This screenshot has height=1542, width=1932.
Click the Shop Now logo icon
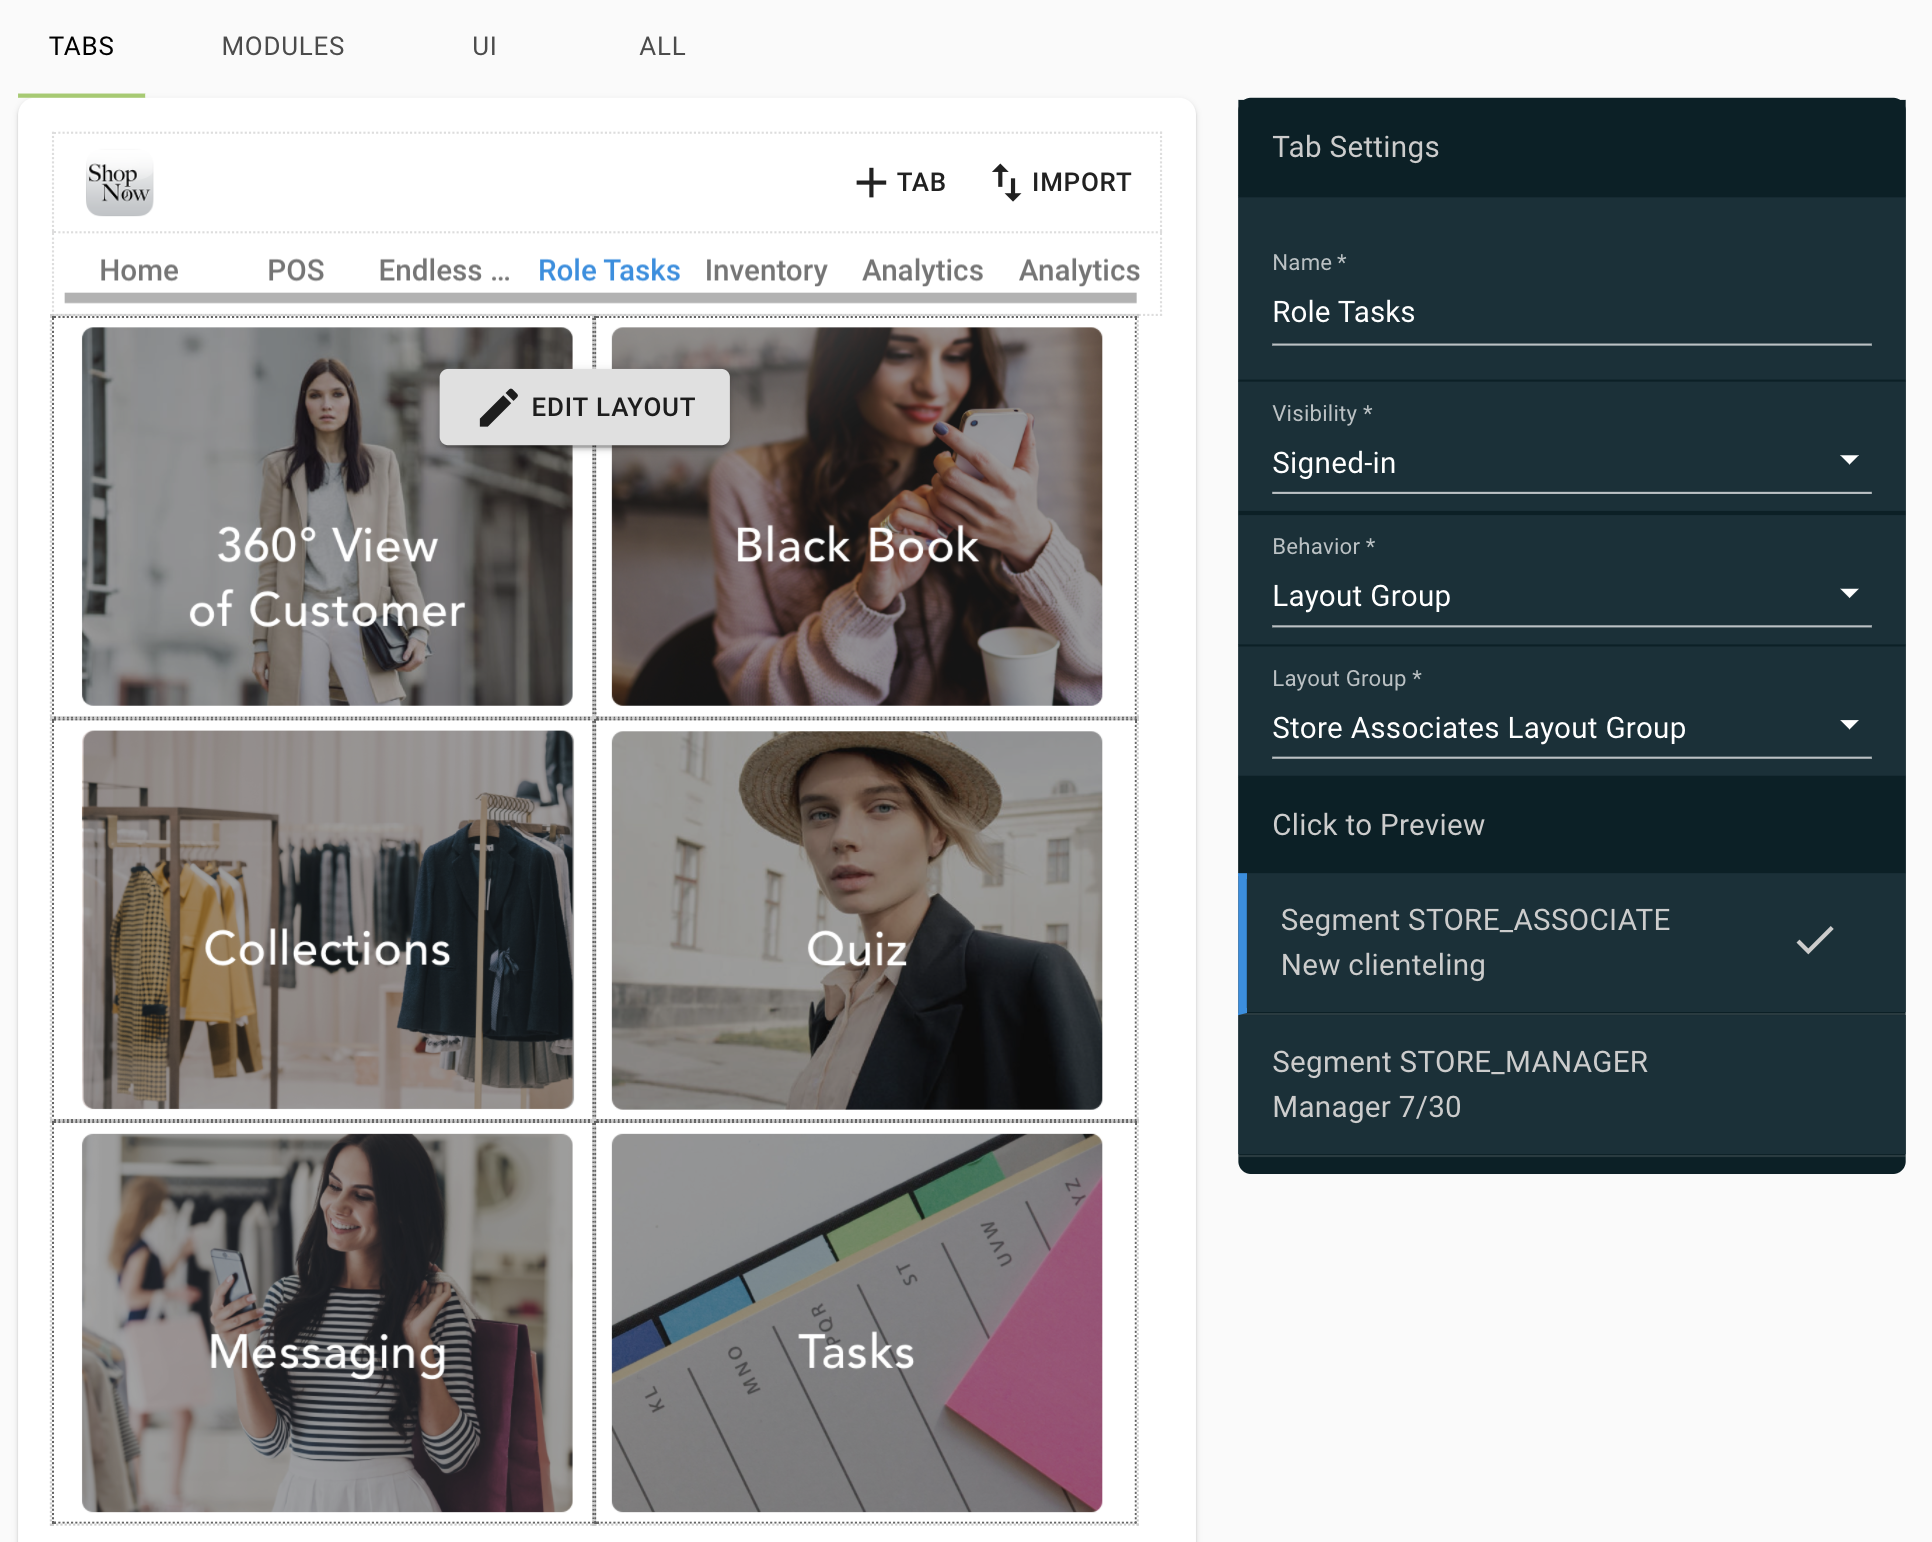coord(120,183)
